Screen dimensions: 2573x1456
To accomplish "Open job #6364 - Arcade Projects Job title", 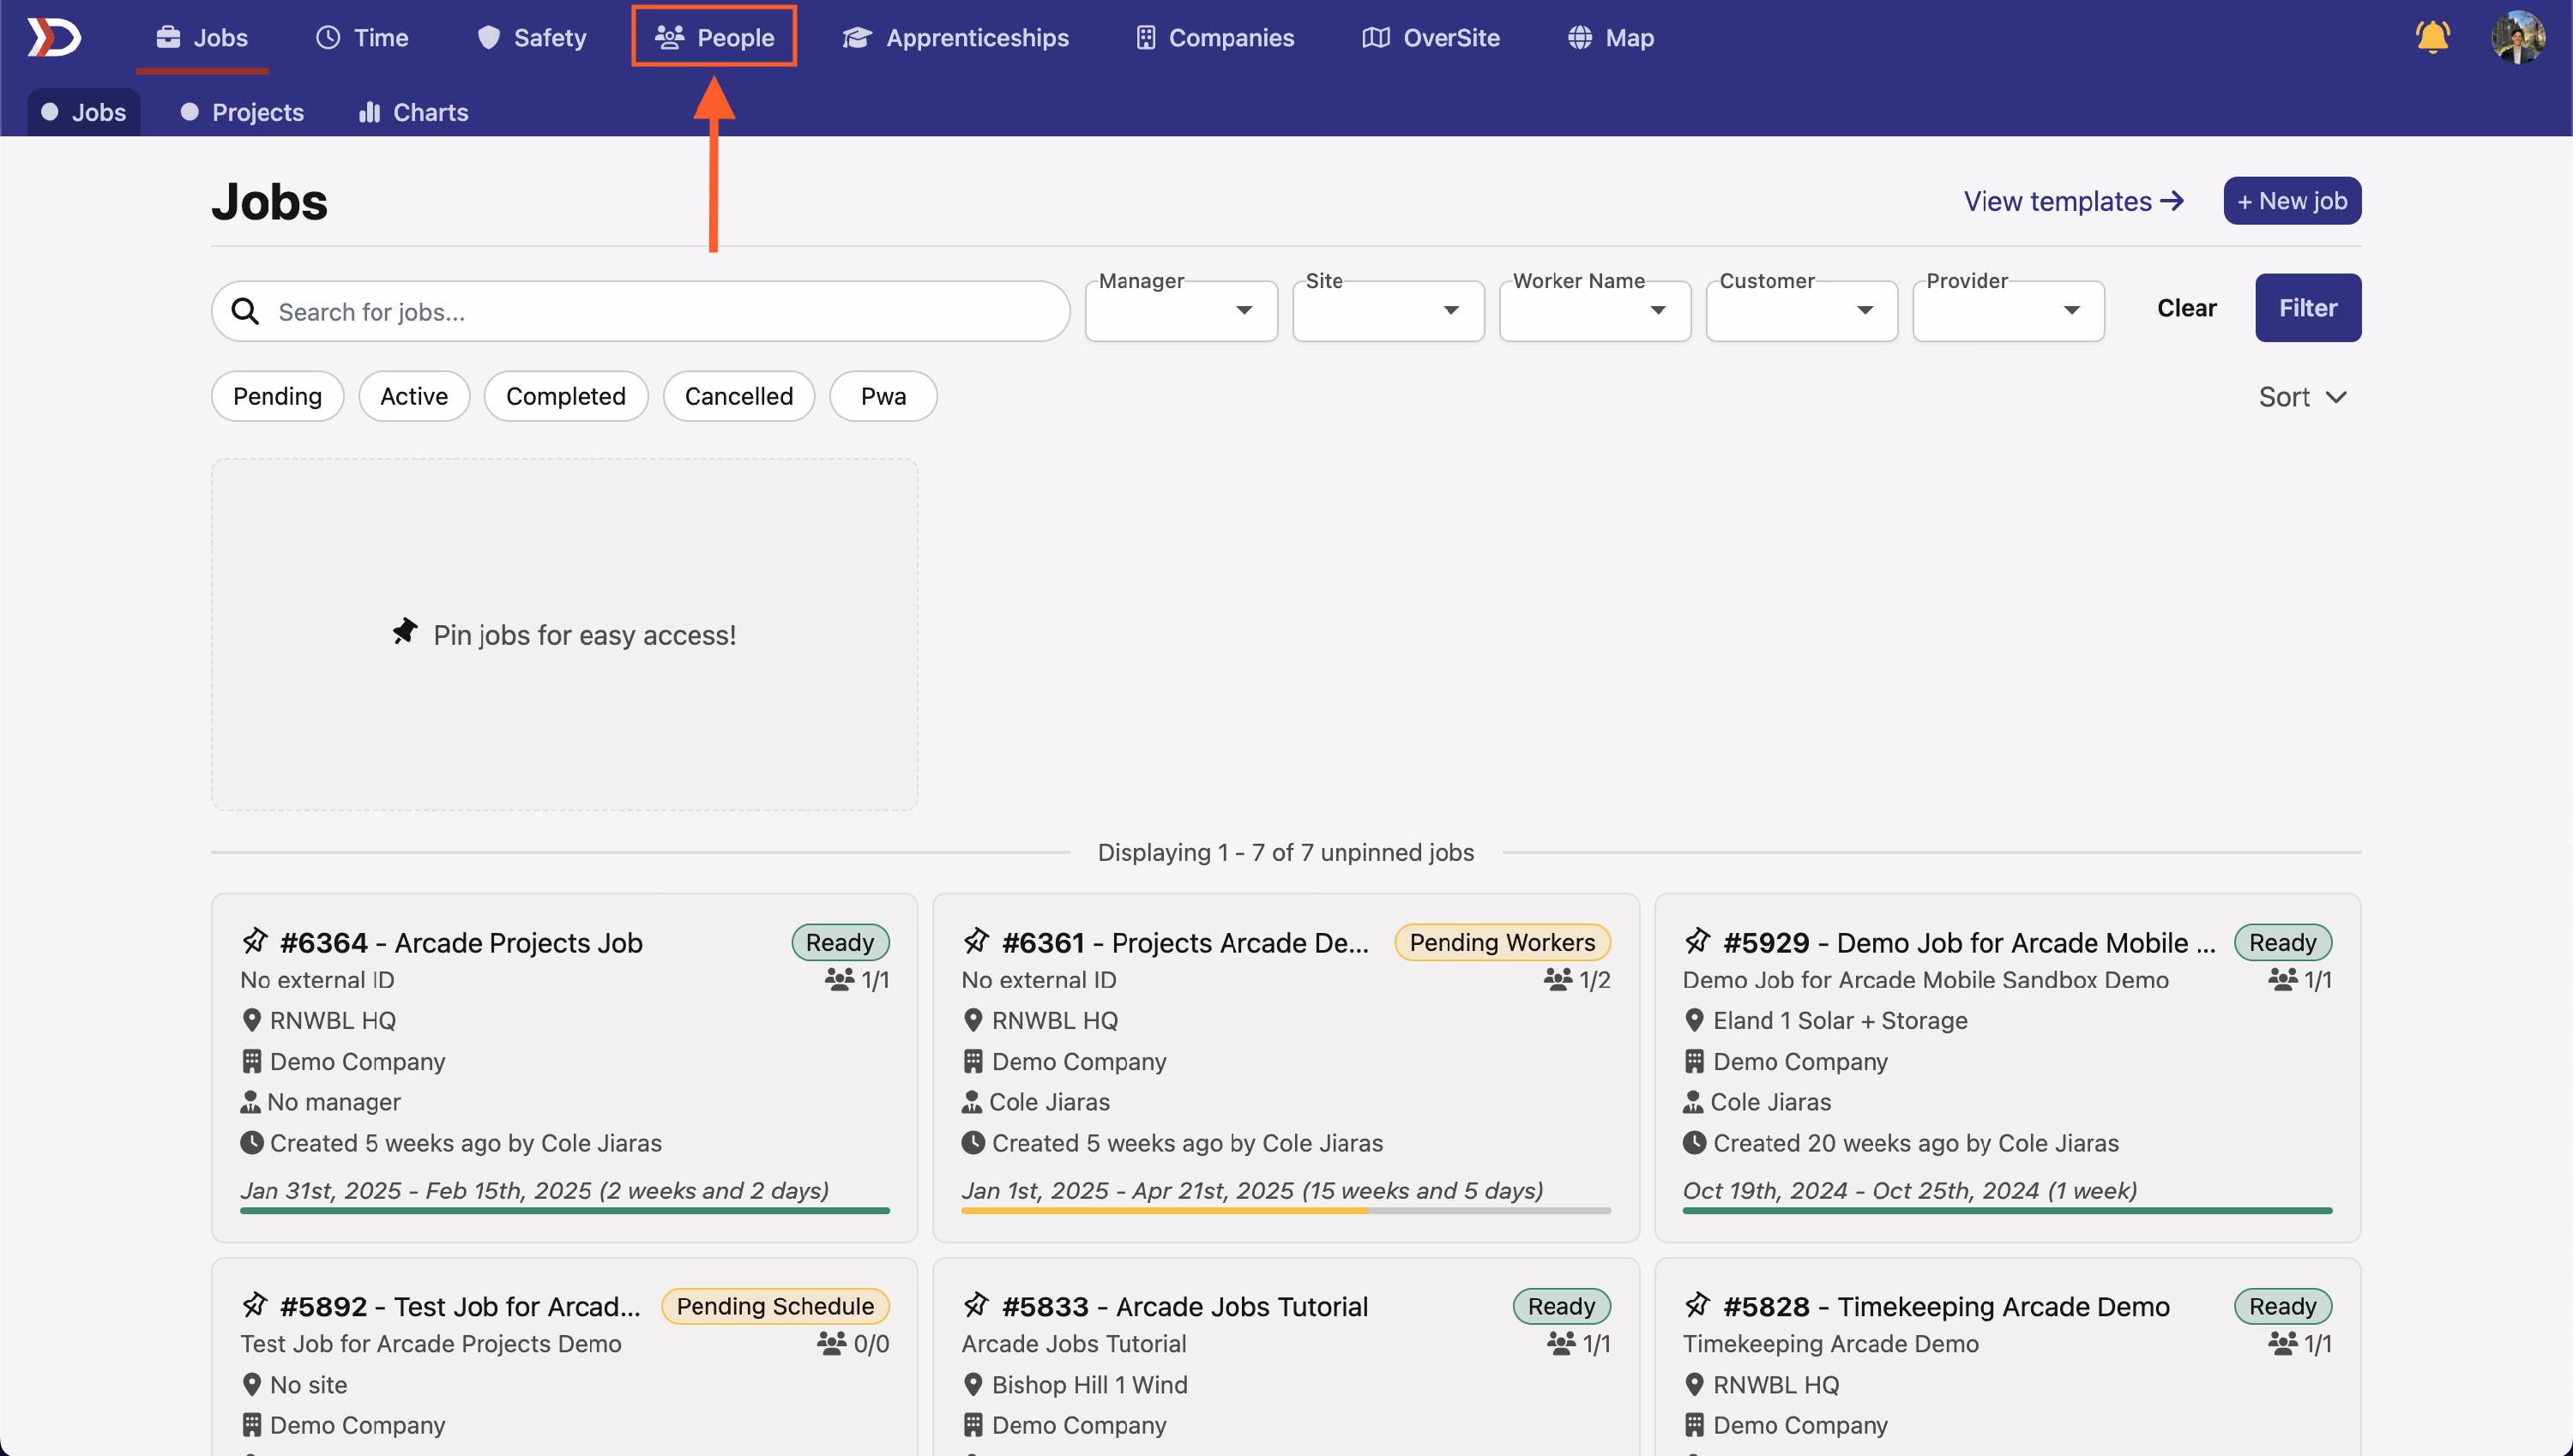I will coord(461,942).
